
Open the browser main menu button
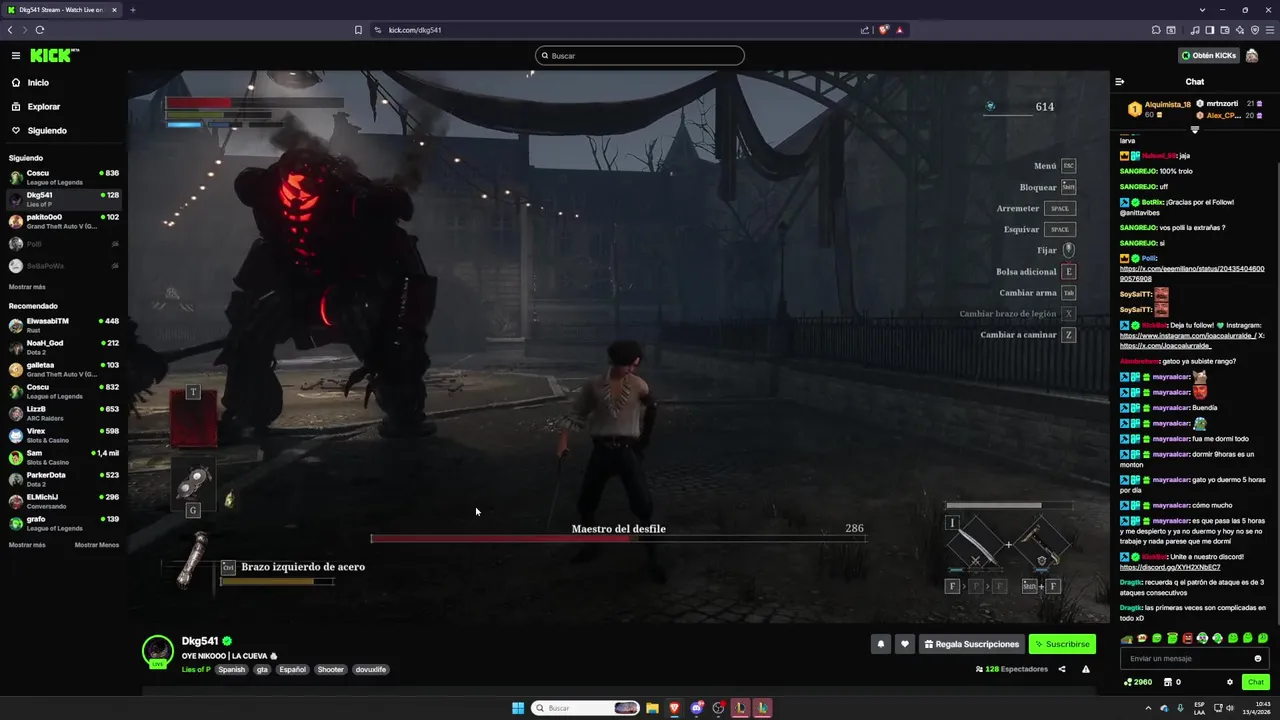click(x=1269, y=30)
